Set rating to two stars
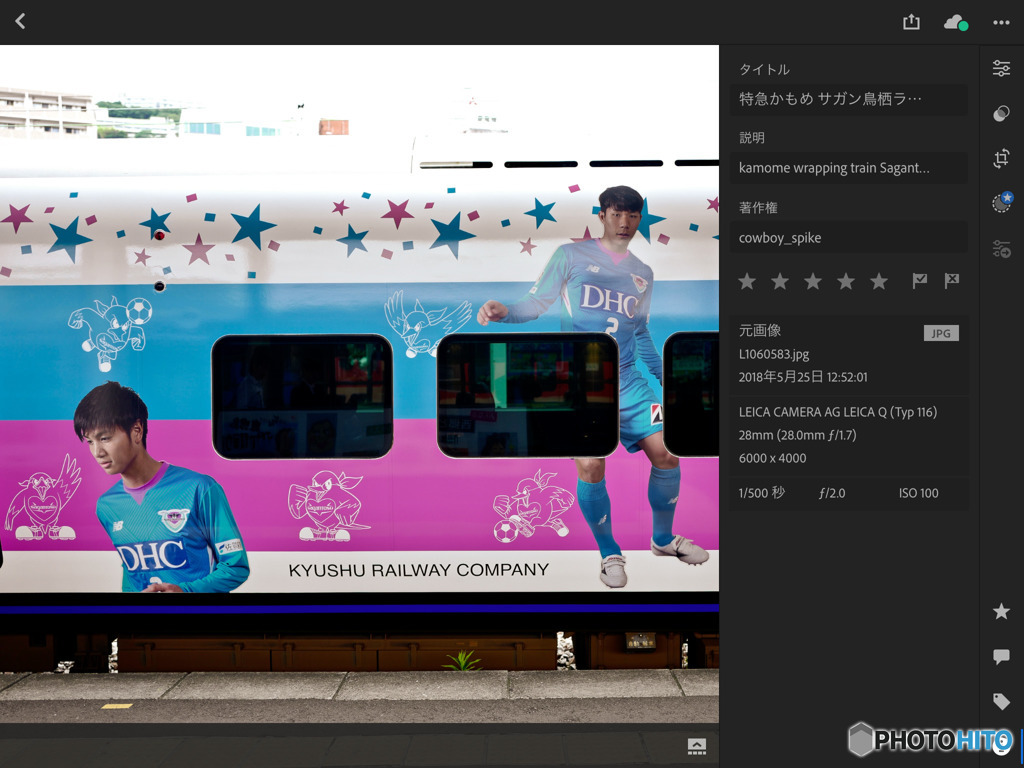Viewport: 1024px width, 768px height. 780,281
